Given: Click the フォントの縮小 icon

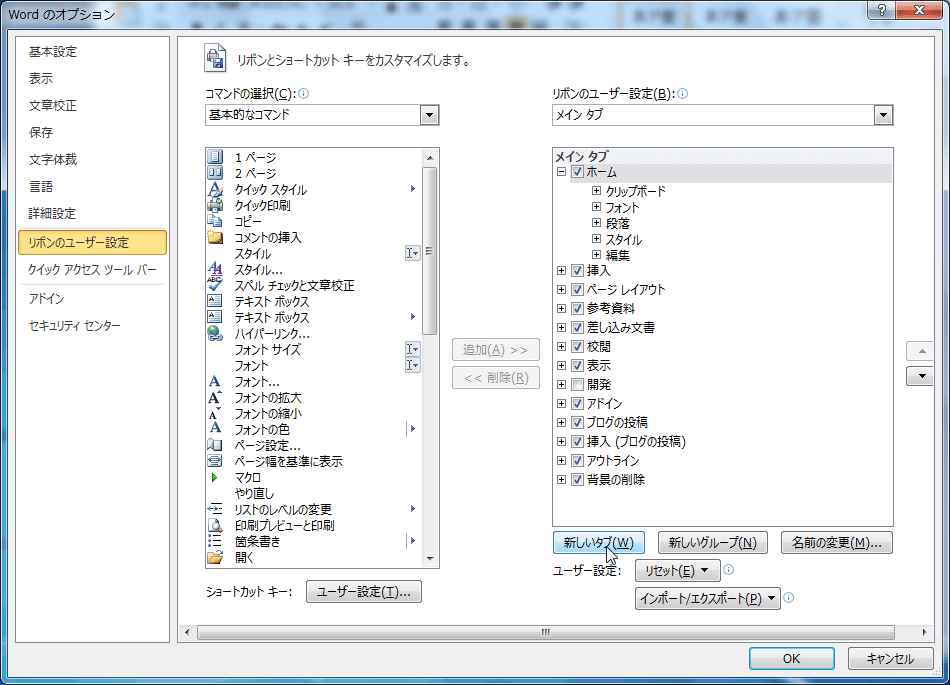Looking at the screenshot, I should click(x=215, y=414).
